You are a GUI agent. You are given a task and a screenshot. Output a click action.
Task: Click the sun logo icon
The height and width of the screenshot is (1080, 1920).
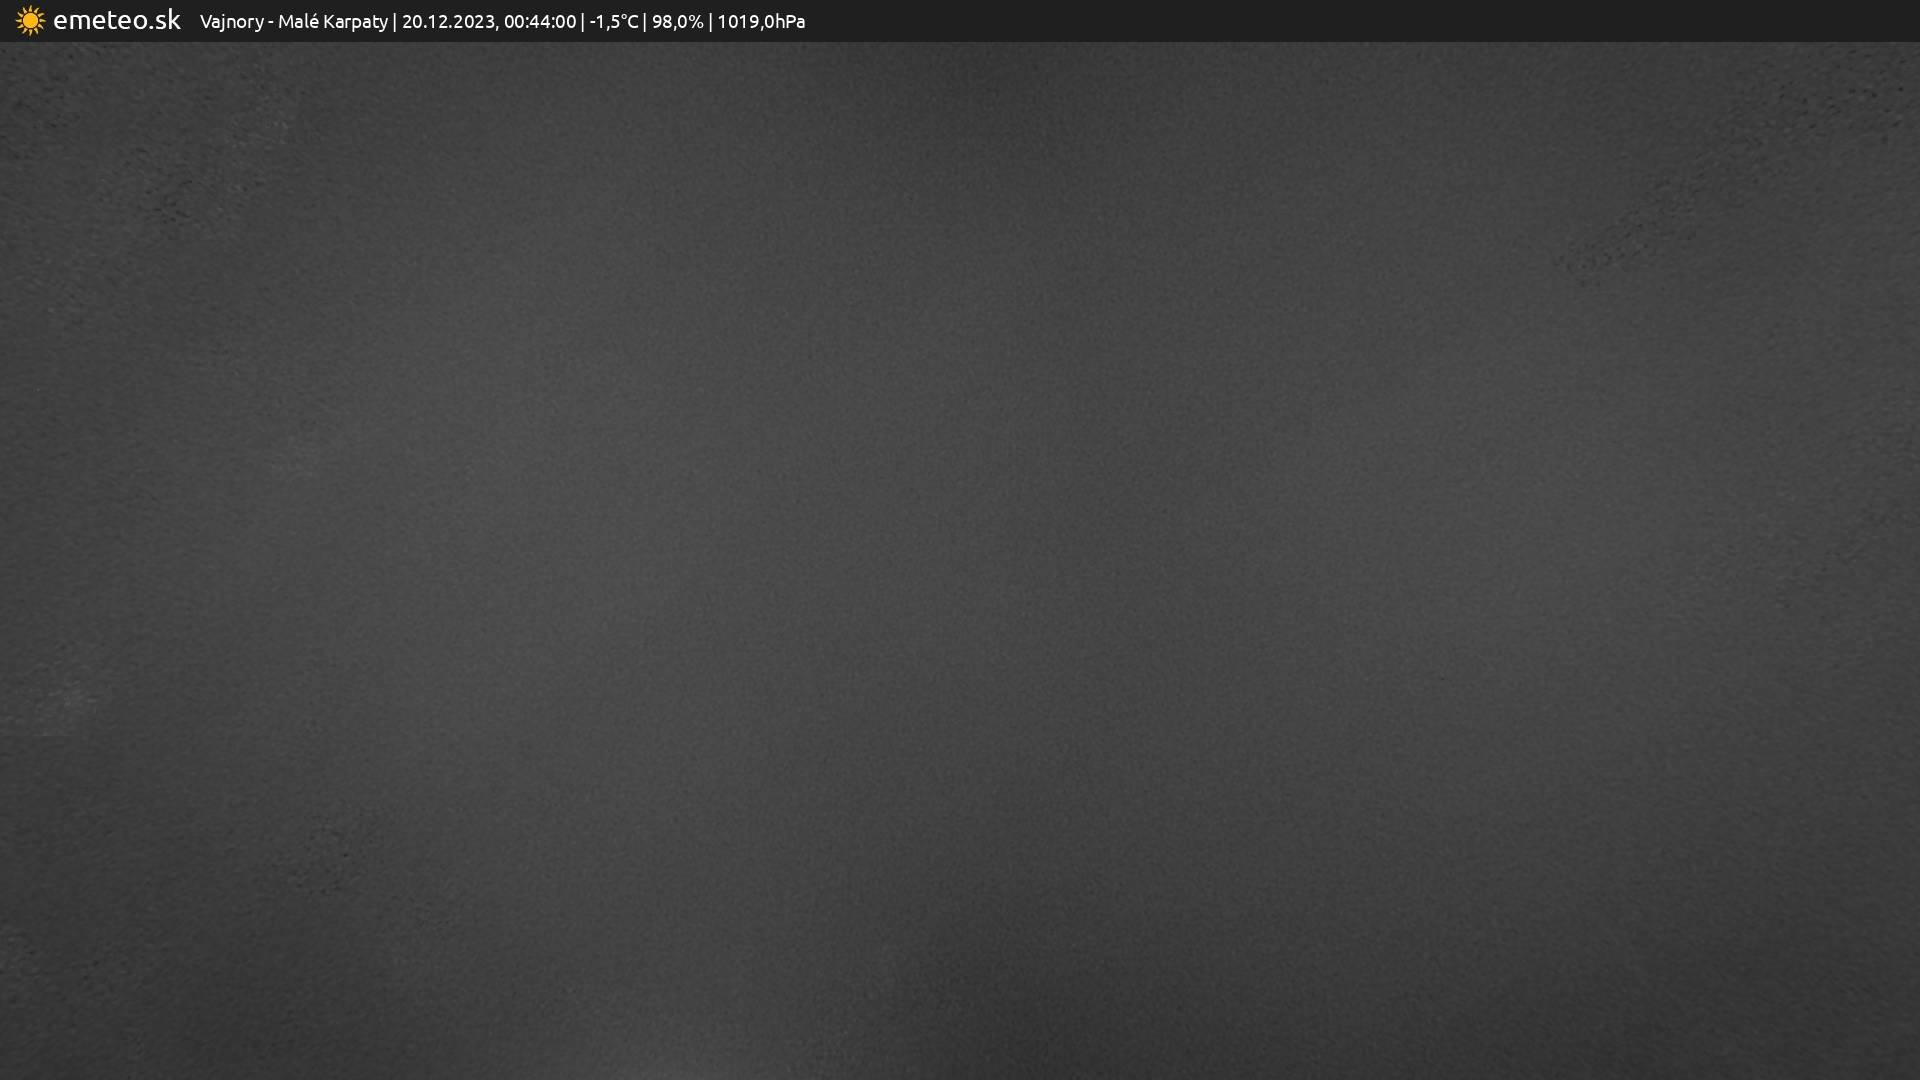(30, 21)
